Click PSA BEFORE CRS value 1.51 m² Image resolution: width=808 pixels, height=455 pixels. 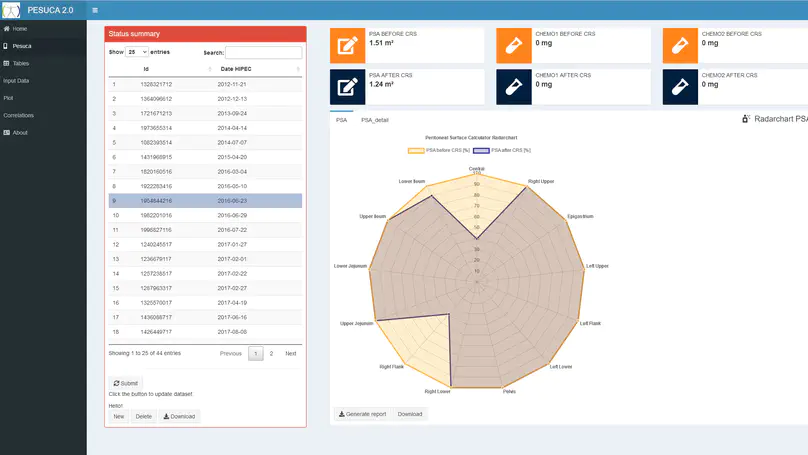tap(381, 43)
